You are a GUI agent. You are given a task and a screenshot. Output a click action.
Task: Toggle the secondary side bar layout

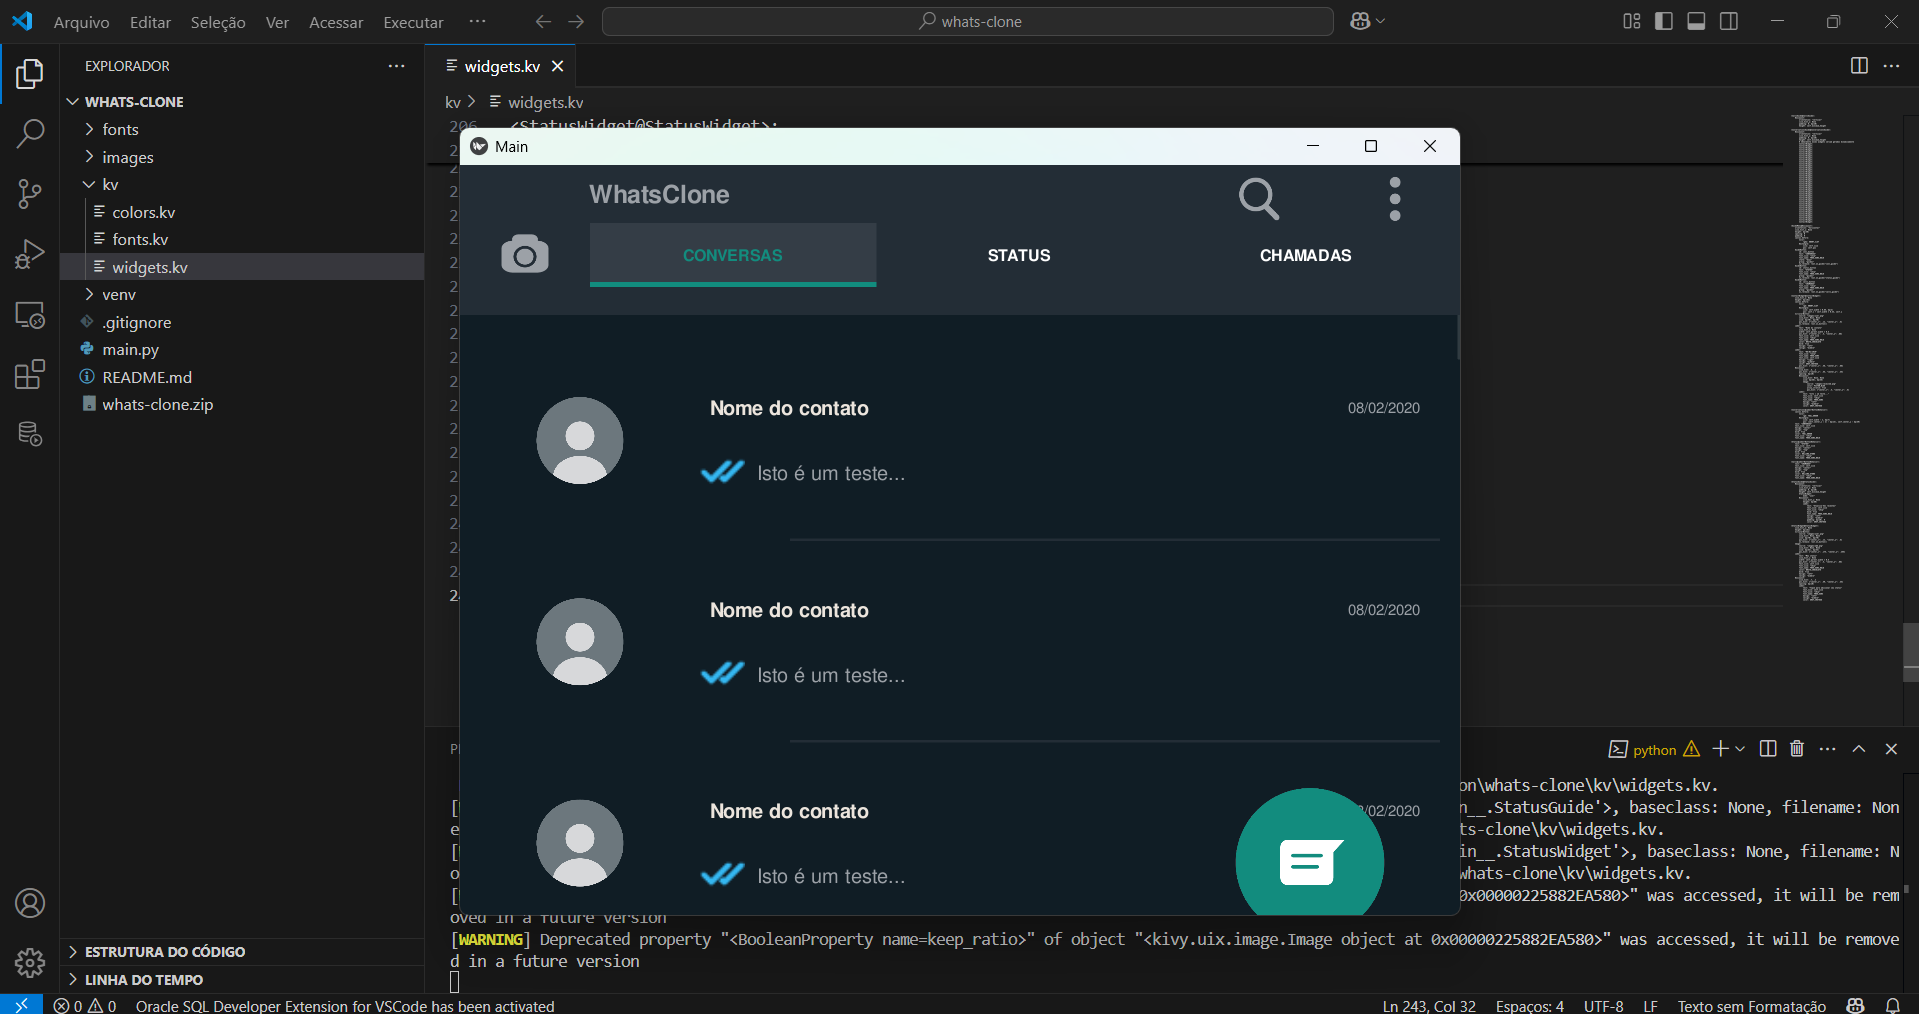(x=1729, y=21)
